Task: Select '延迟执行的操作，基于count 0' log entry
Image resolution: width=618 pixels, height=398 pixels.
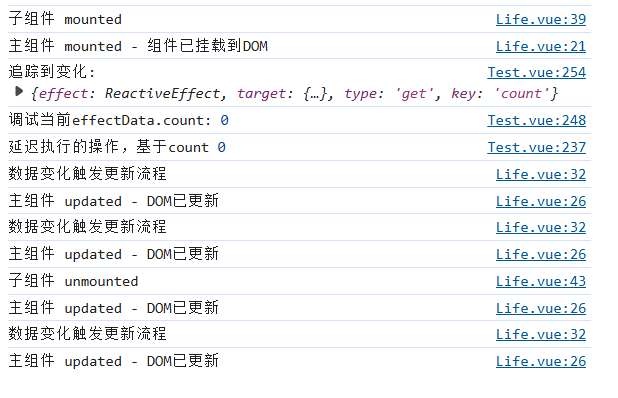Action: coord(117,147)
